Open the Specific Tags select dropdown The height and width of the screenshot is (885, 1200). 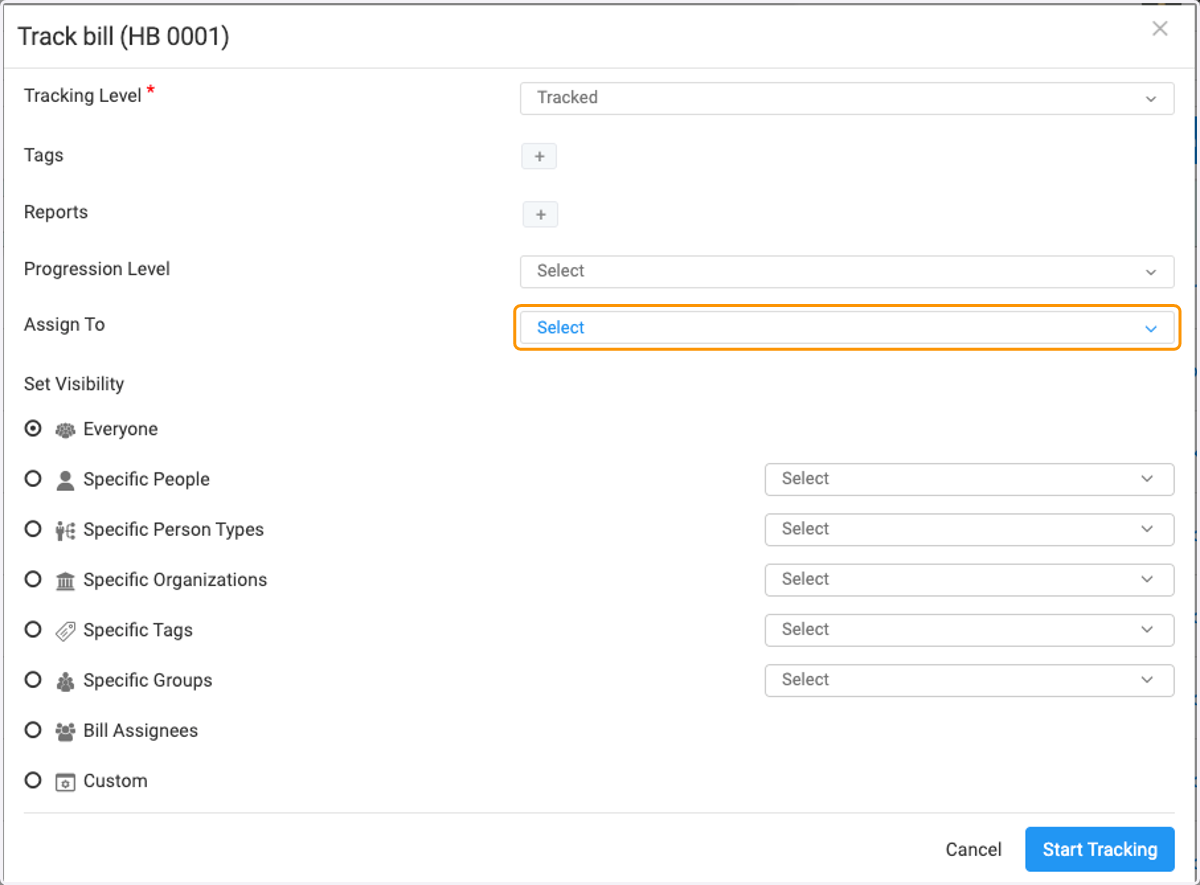click(969, 629)
